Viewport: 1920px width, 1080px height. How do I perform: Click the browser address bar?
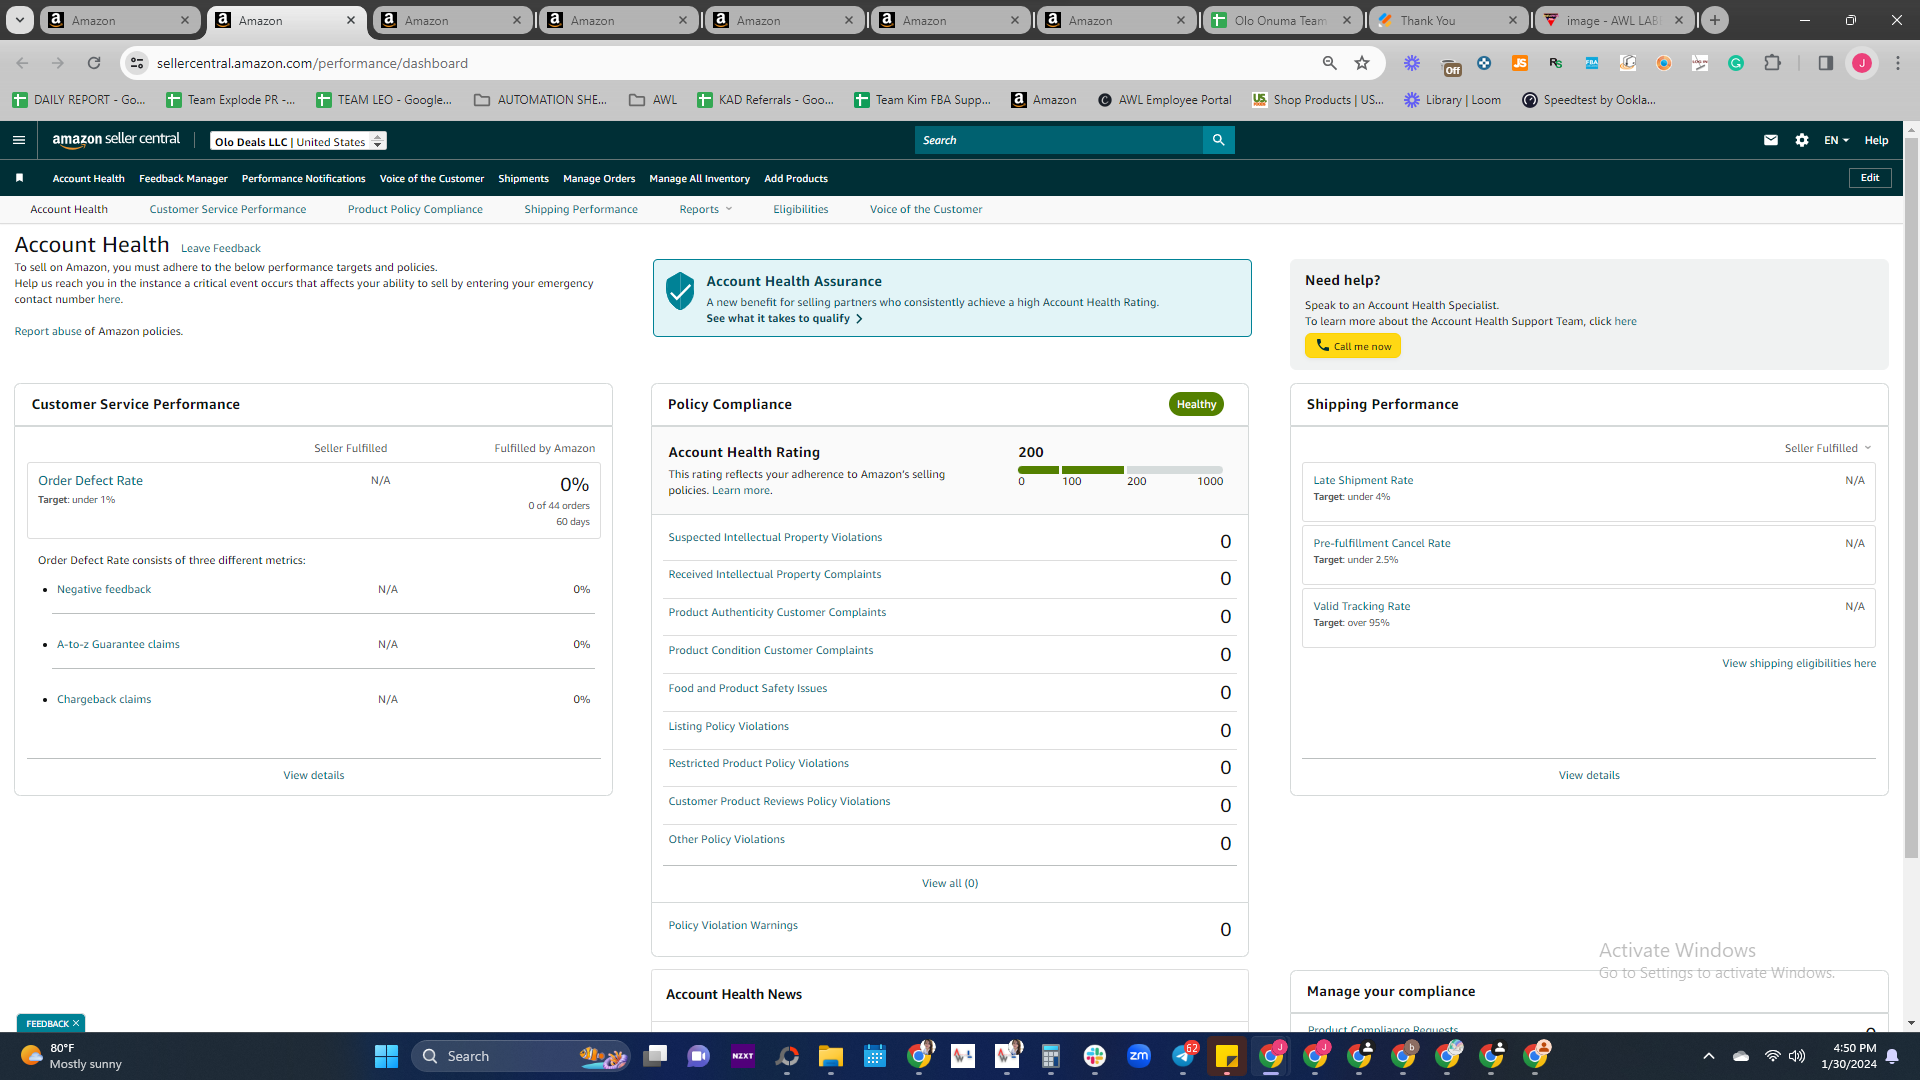point(735,63)
